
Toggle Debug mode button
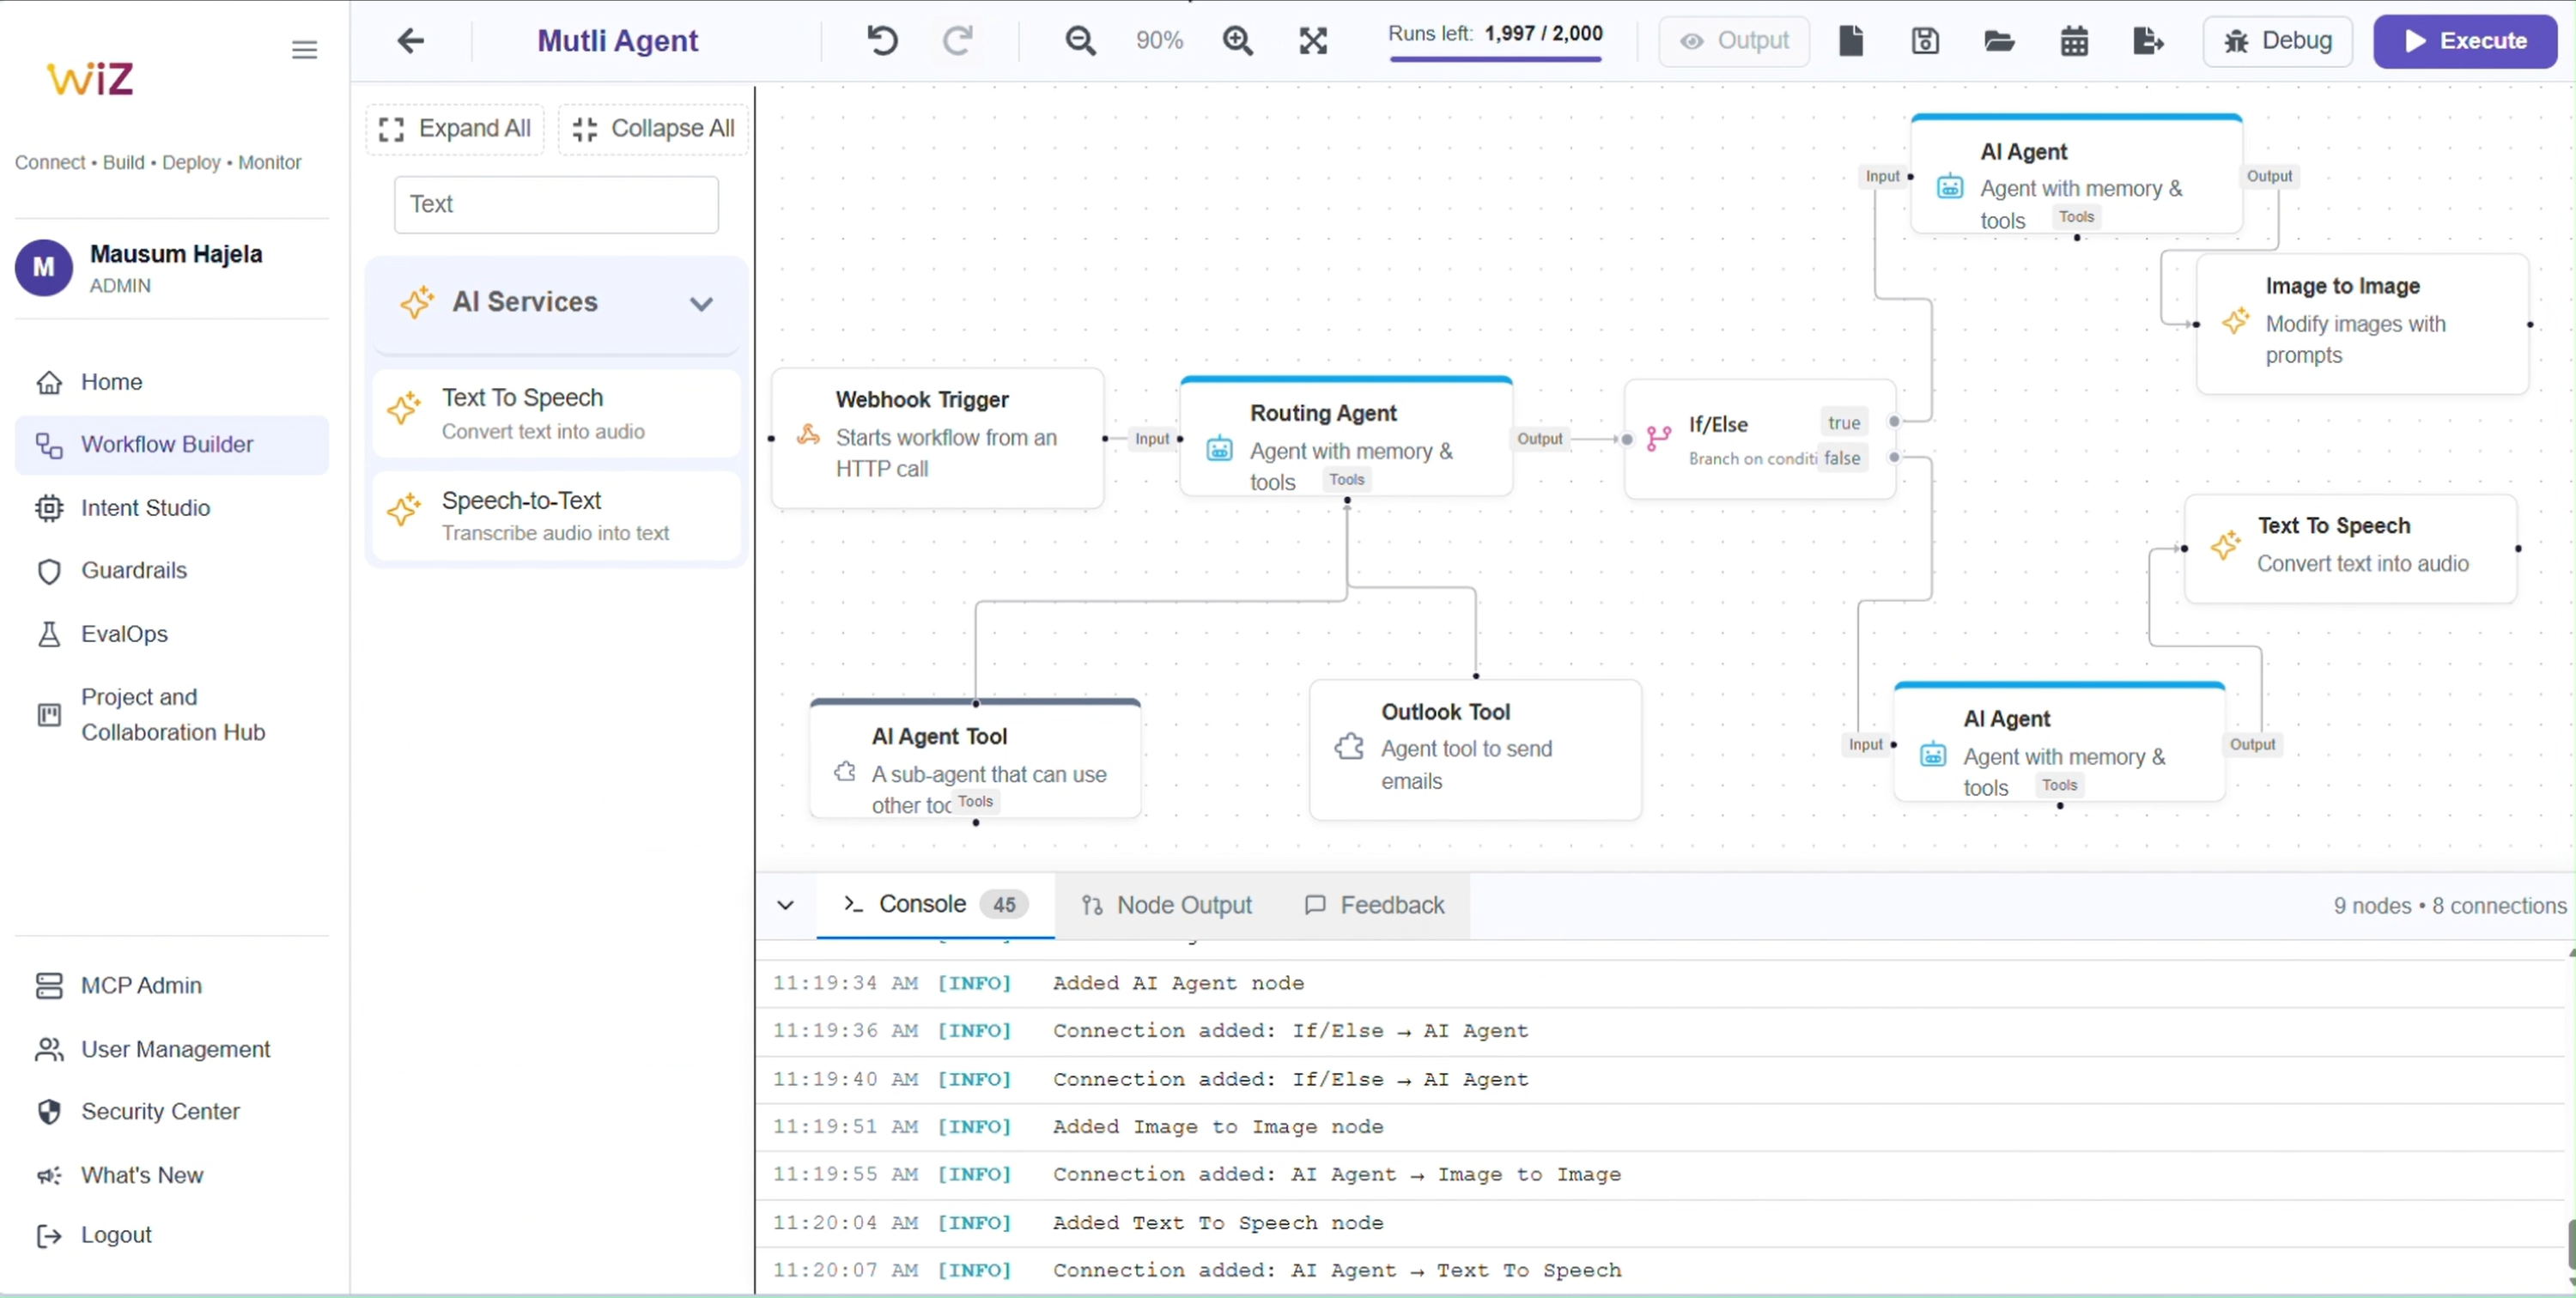click(x=2277, y=41)
